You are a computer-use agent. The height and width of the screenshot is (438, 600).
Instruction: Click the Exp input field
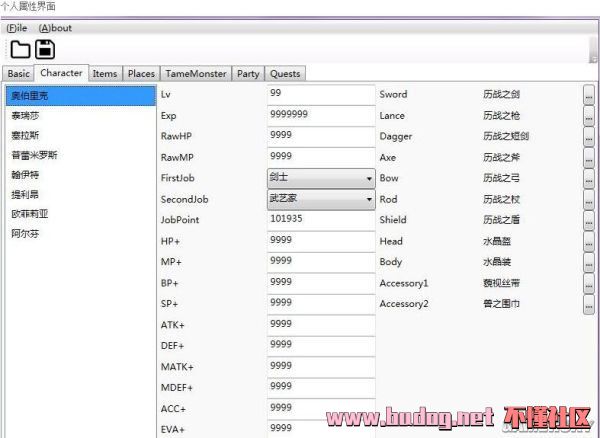(x=320, y=115)
